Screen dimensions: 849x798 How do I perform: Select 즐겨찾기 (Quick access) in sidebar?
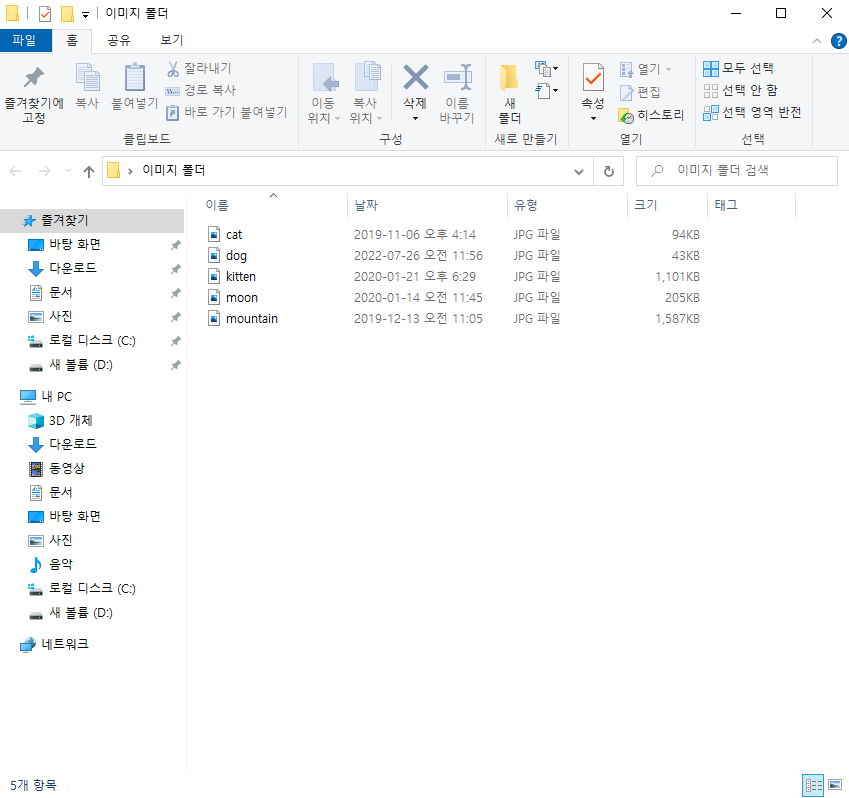[x=92, y=220]
